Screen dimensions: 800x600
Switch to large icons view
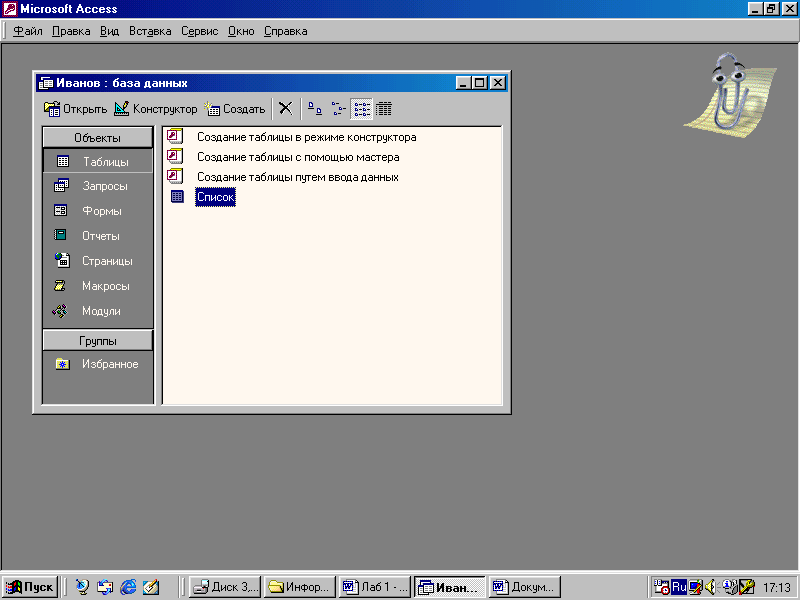315,109
